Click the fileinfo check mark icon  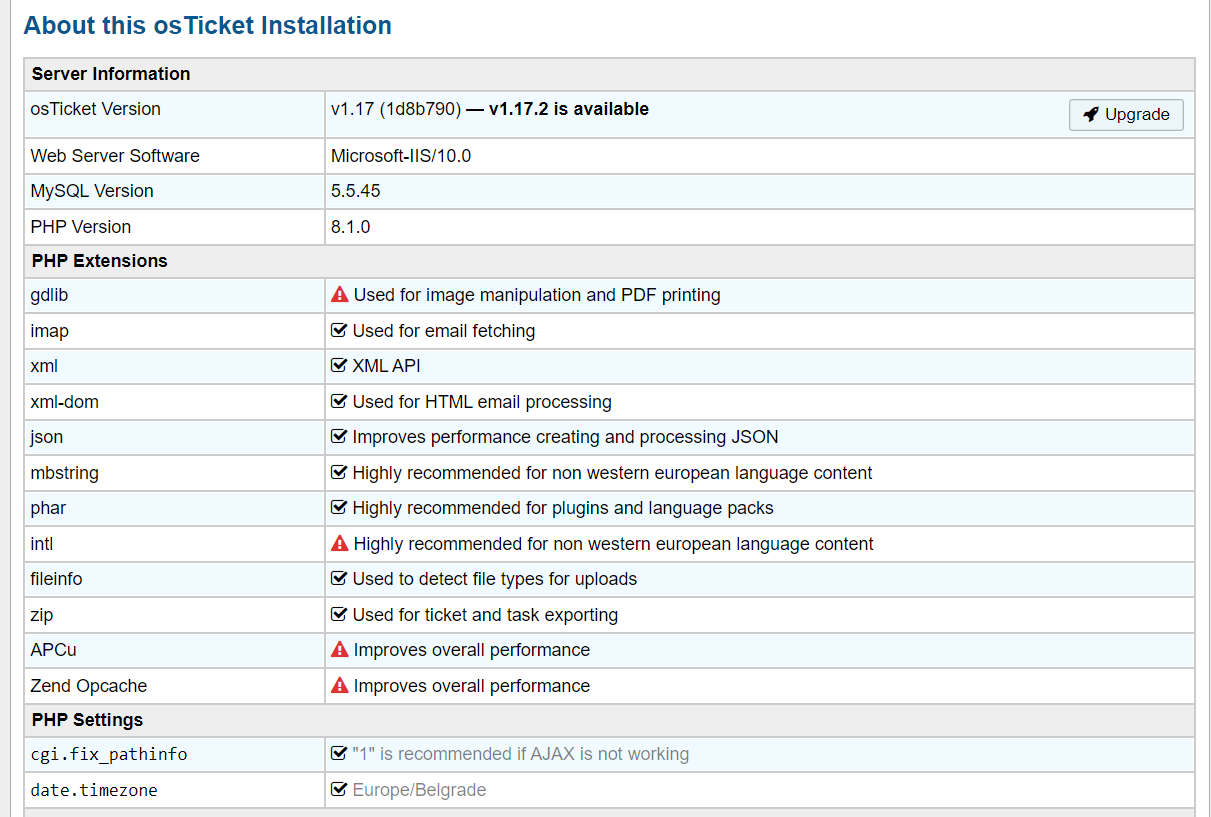pos(339,579)
